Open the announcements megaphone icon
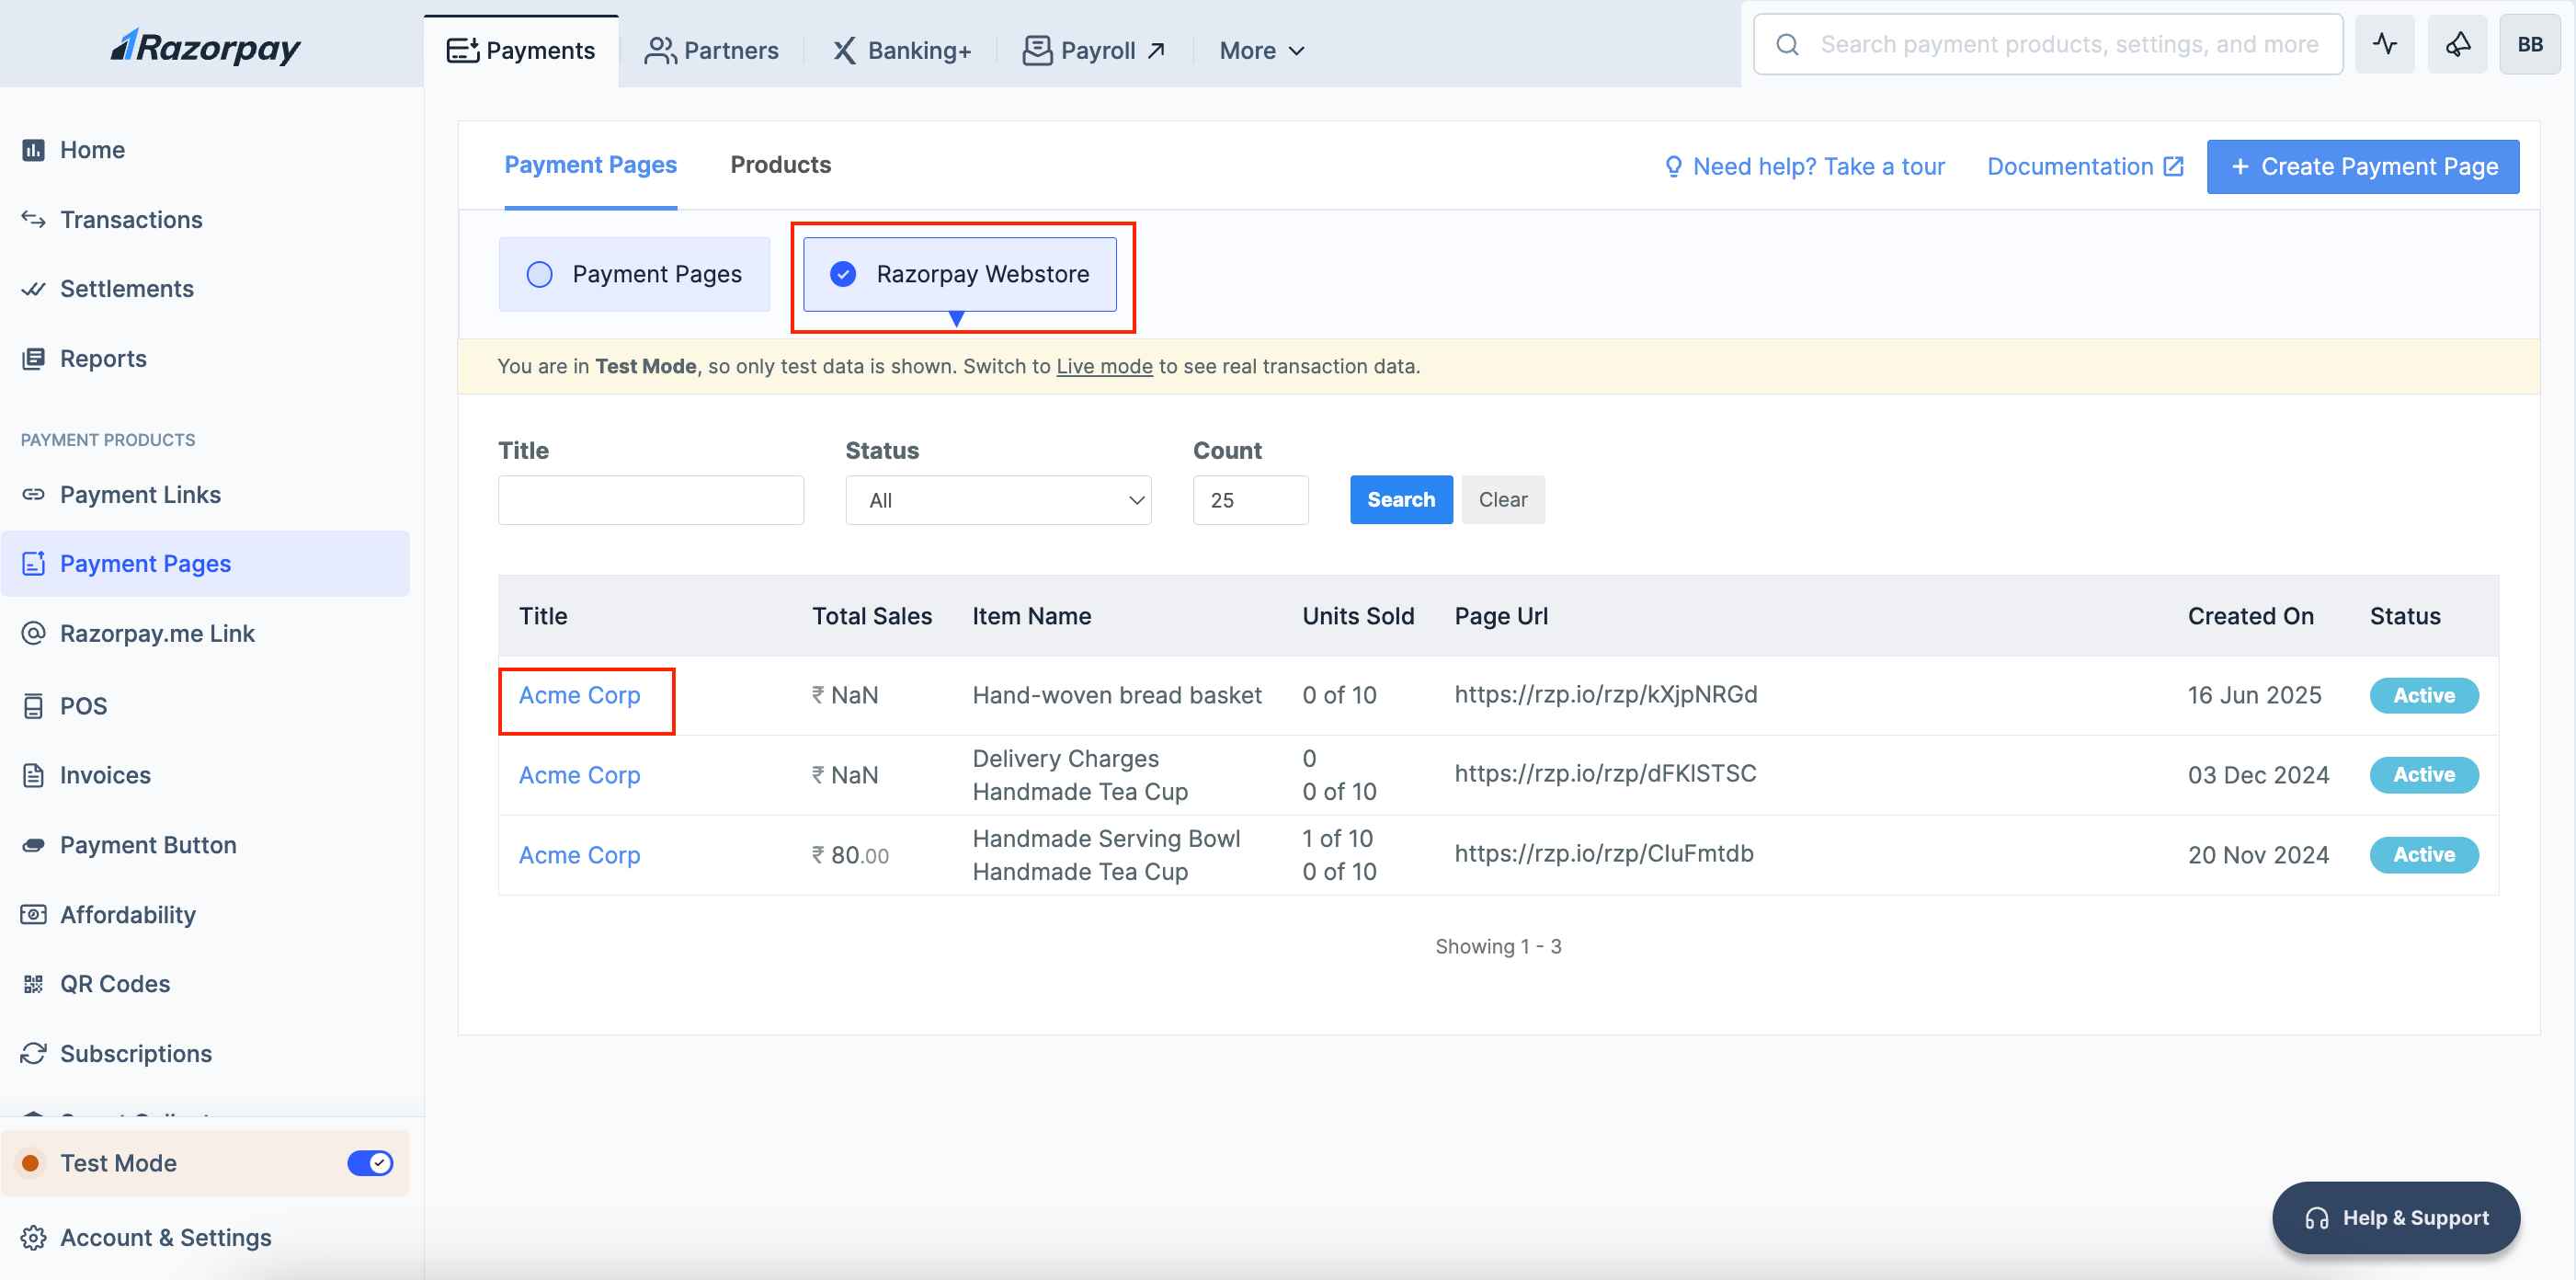The width and height of the screenshot is (2576, 1280). pos(2458,44)
